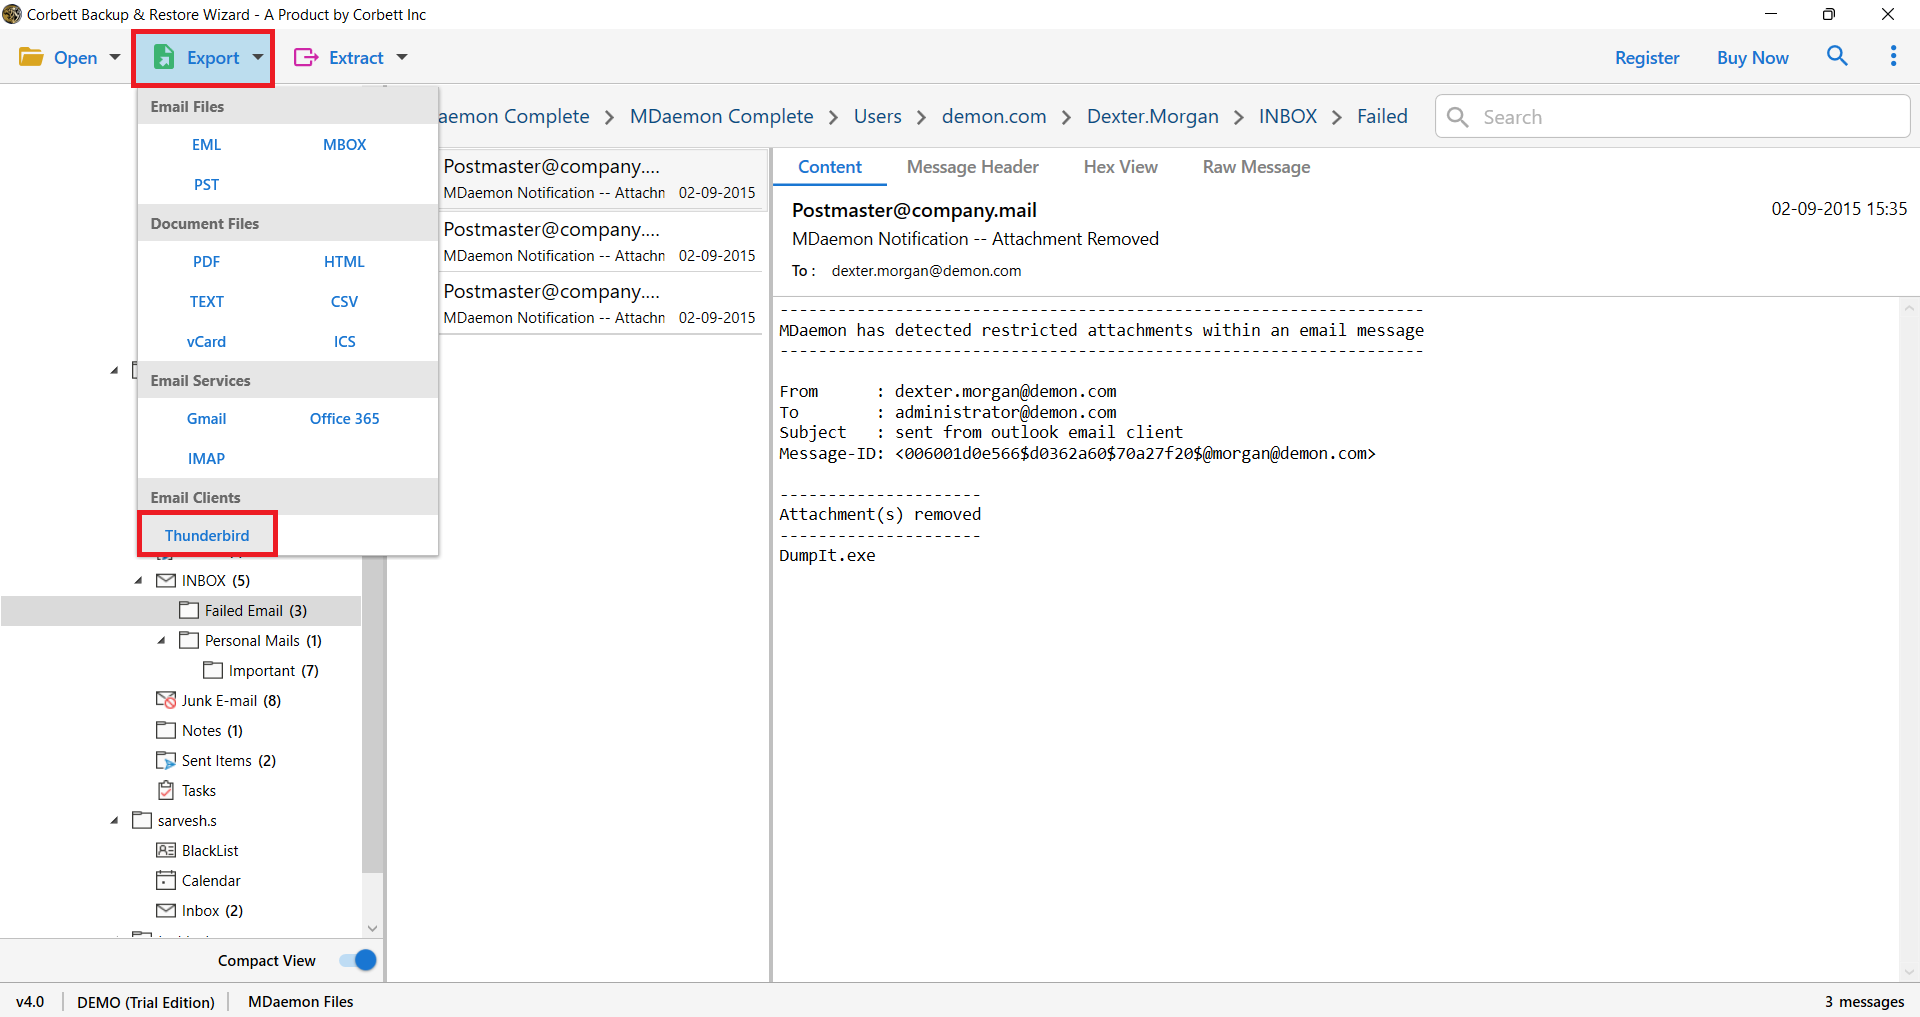Click the Register link
The height and width of the screenshot is (1017, 1920).
pyautogui.click(x=1646, y=57)
